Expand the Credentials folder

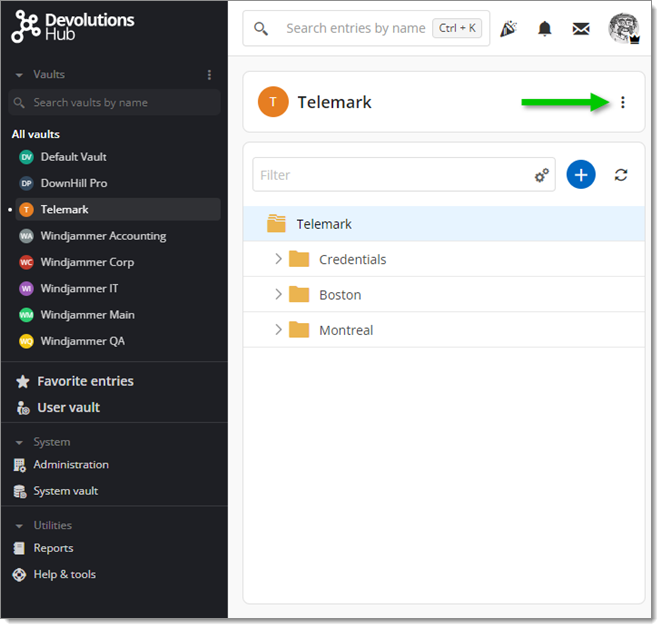278,259
